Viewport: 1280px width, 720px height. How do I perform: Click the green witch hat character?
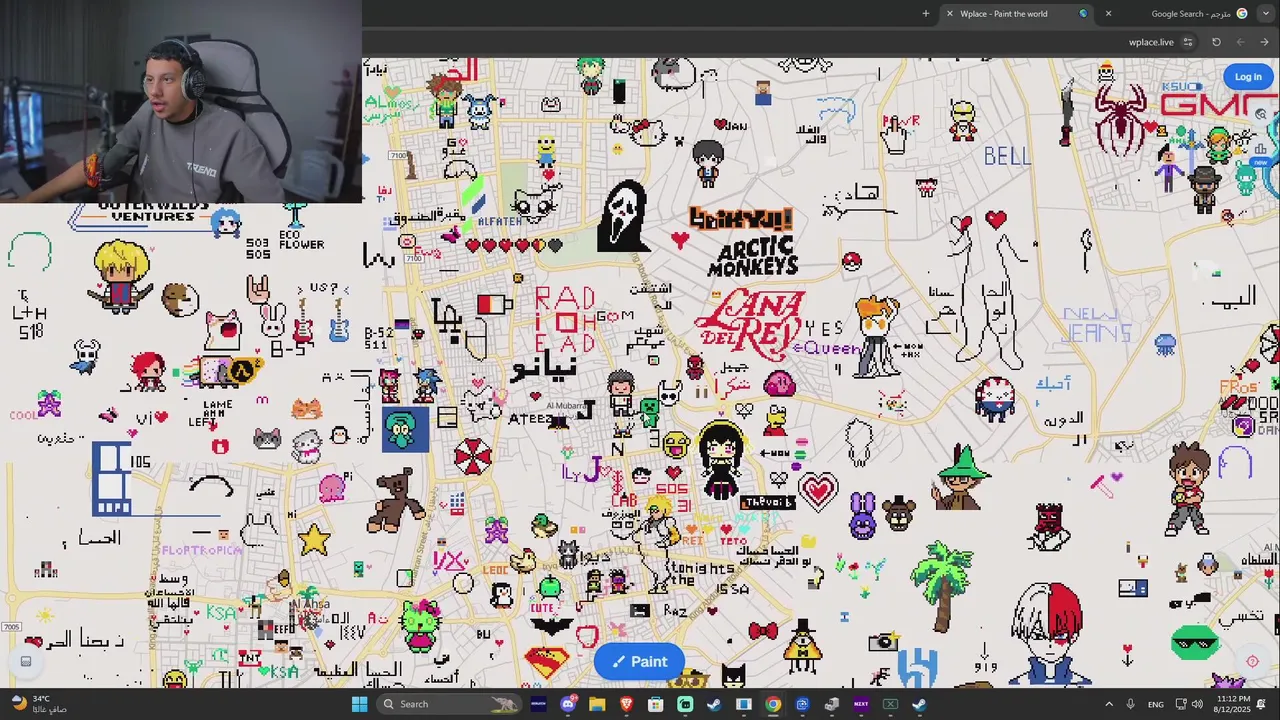click(960, 478)
